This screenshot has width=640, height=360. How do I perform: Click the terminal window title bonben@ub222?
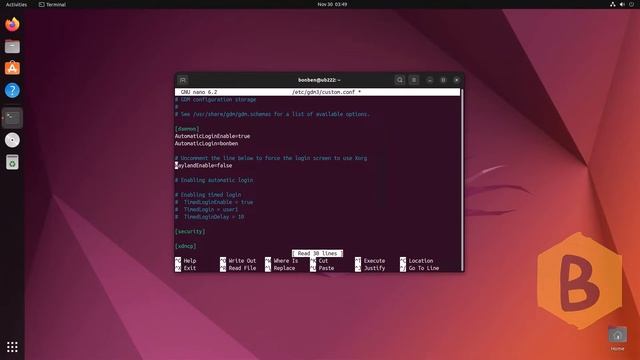tap(319, 80)
